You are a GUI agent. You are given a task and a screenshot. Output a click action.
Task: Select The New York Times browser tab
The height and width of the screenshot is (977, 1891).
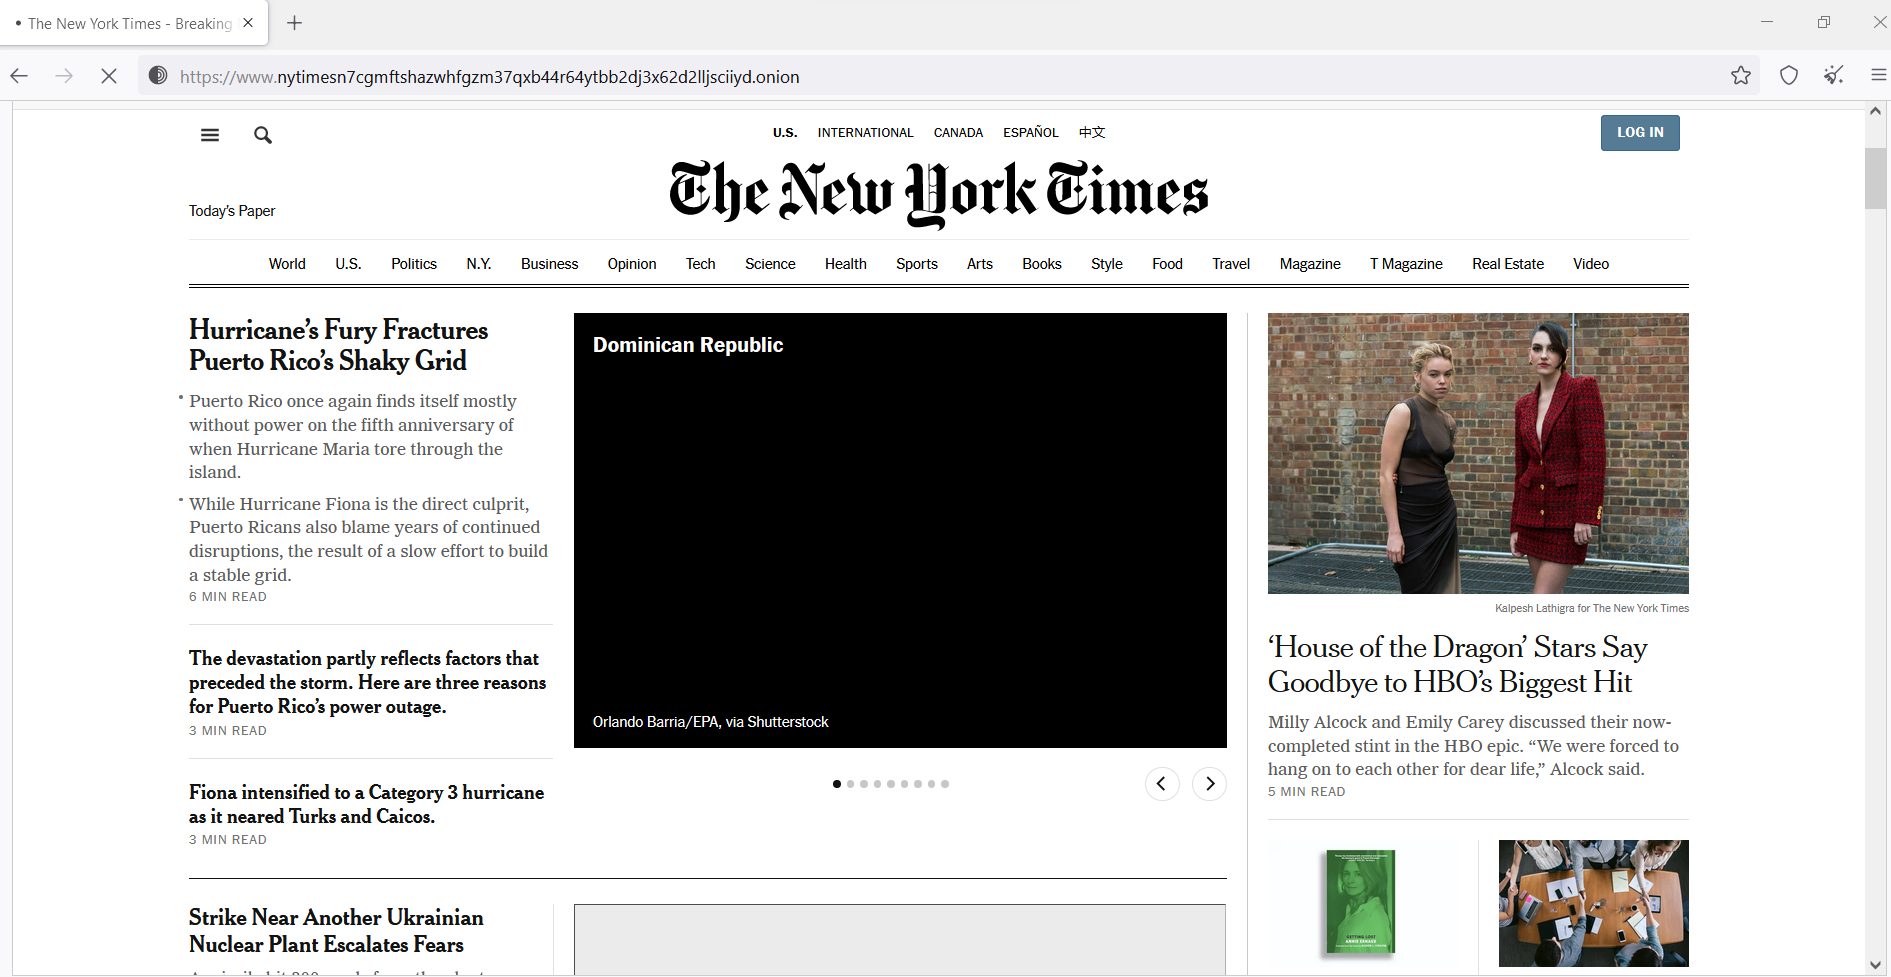(x=127, y=22)
